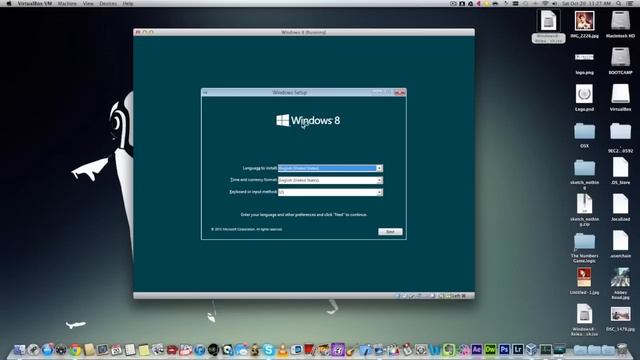Open VirtualBox cube icon in the Dock
640x360 pixels.
(531, 349)
